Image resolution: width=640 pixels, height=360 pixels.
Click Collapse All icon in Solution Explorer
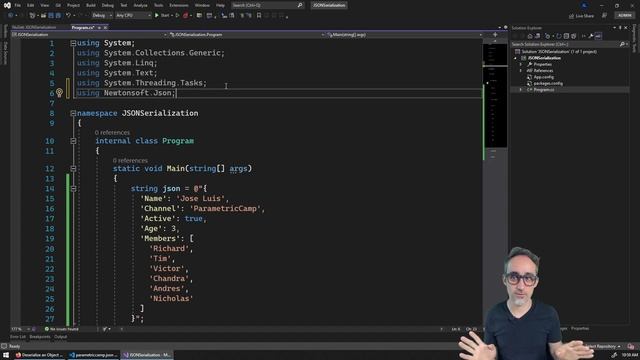[566, 36]
